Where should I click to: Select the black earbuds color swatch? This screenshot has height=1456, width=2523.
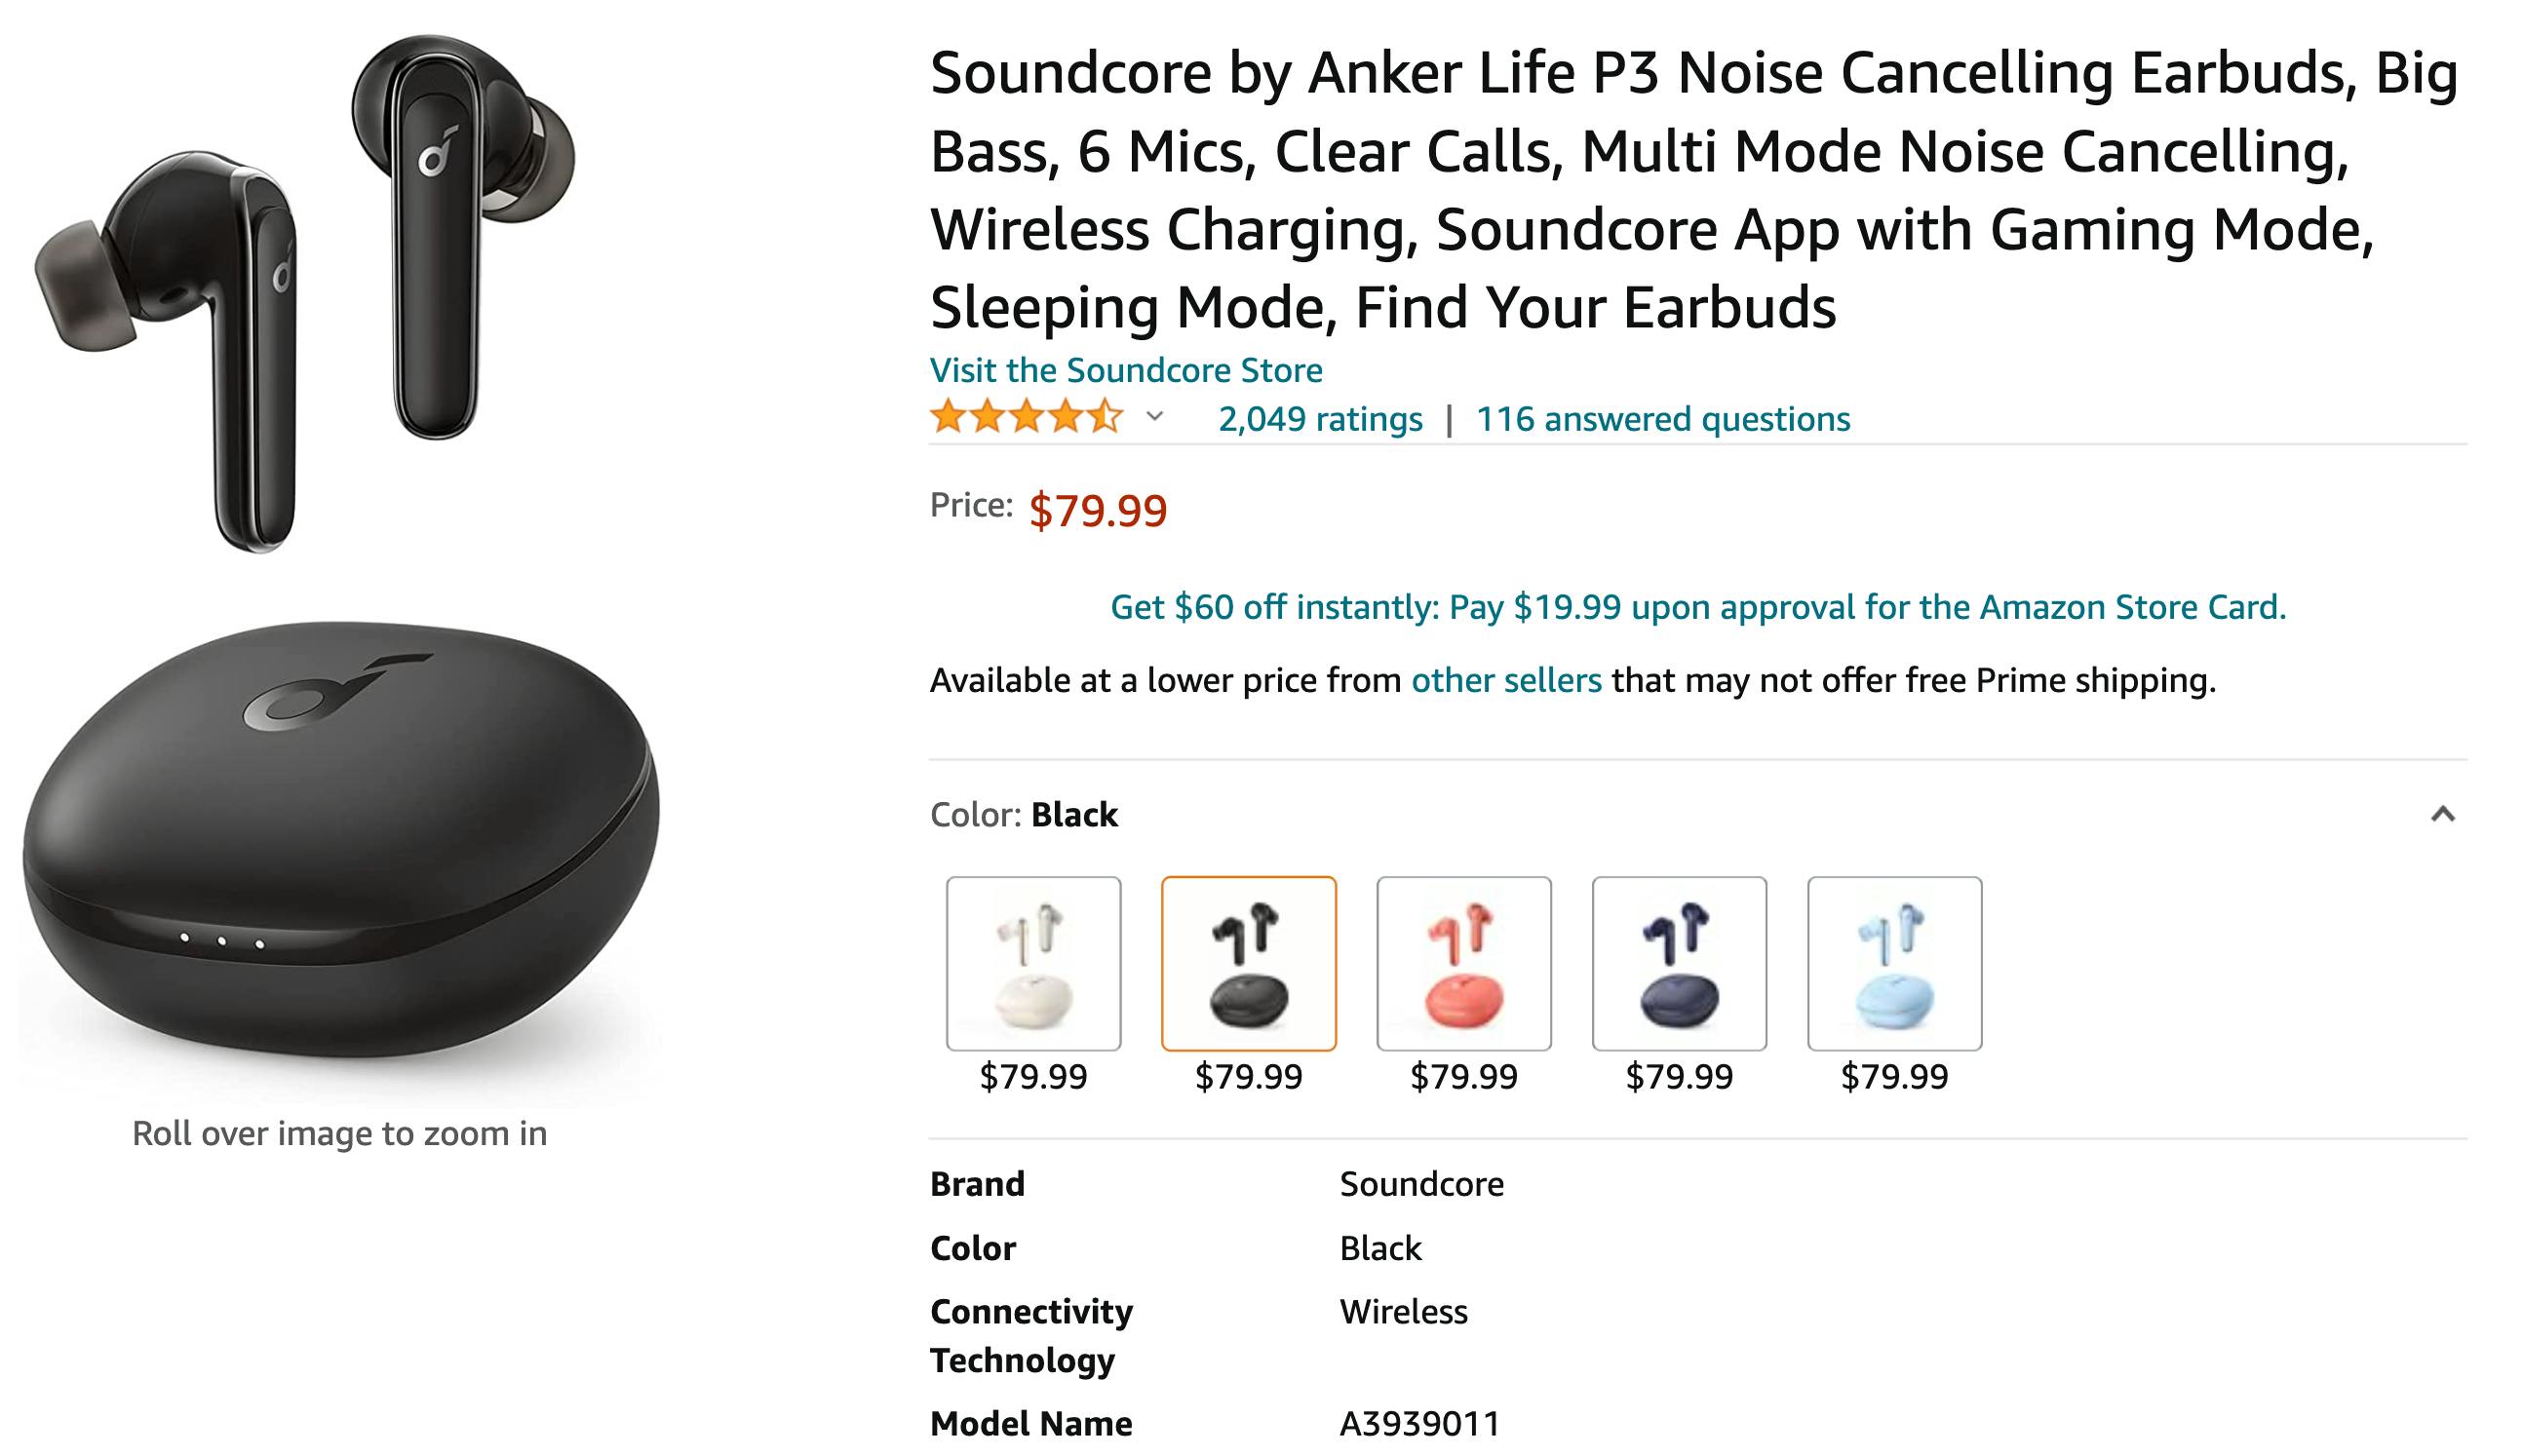(1248, 963)
